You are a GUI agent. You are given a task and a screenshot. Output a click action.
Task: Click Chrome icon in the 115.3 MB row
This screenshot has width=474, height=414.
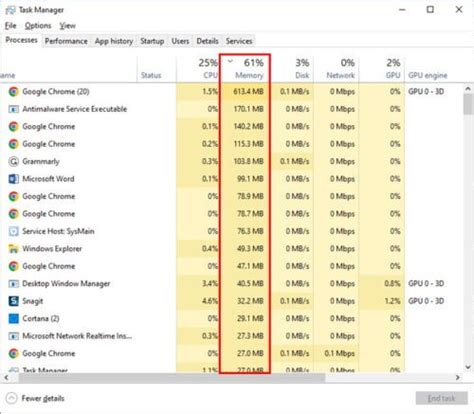[x=14, y=144]
